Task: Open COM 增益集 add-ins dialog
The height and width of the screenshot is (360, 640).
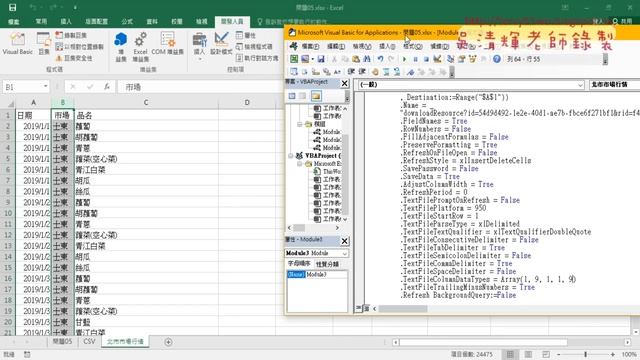Action: [x=167, y=43]
